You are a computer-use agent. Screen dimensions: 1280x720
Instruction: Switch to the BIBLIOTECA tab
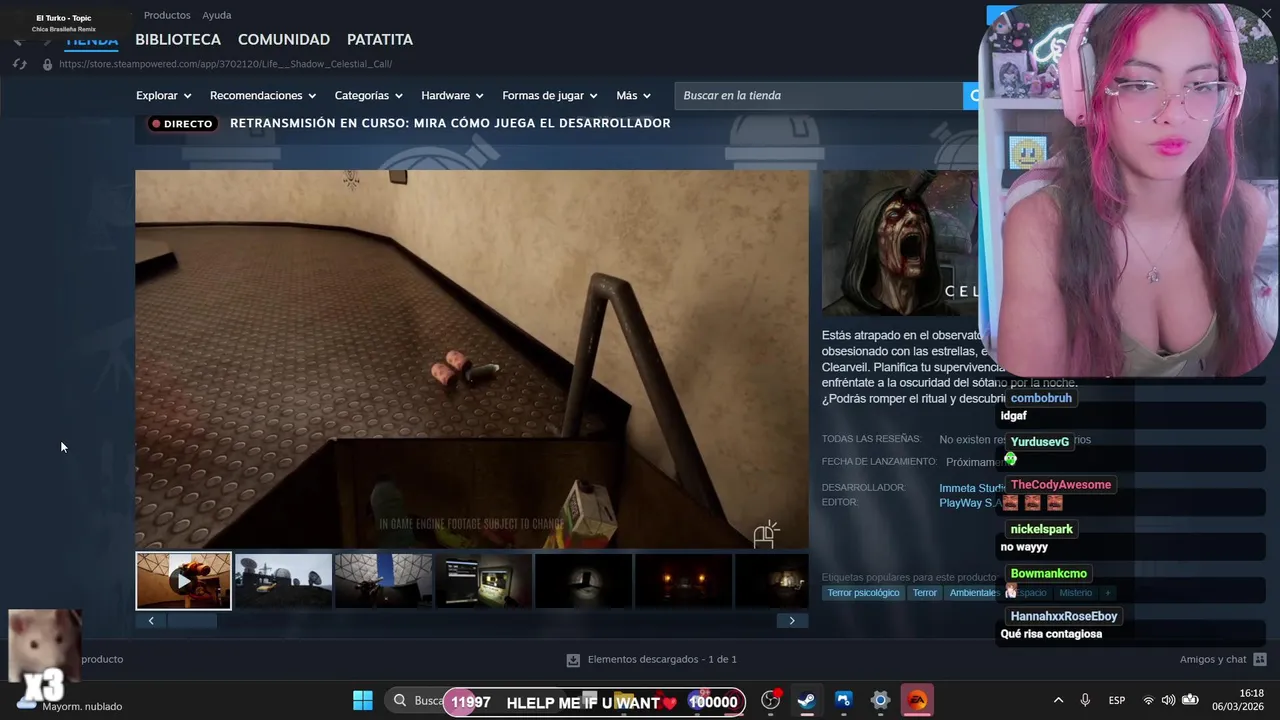[178, 40]
